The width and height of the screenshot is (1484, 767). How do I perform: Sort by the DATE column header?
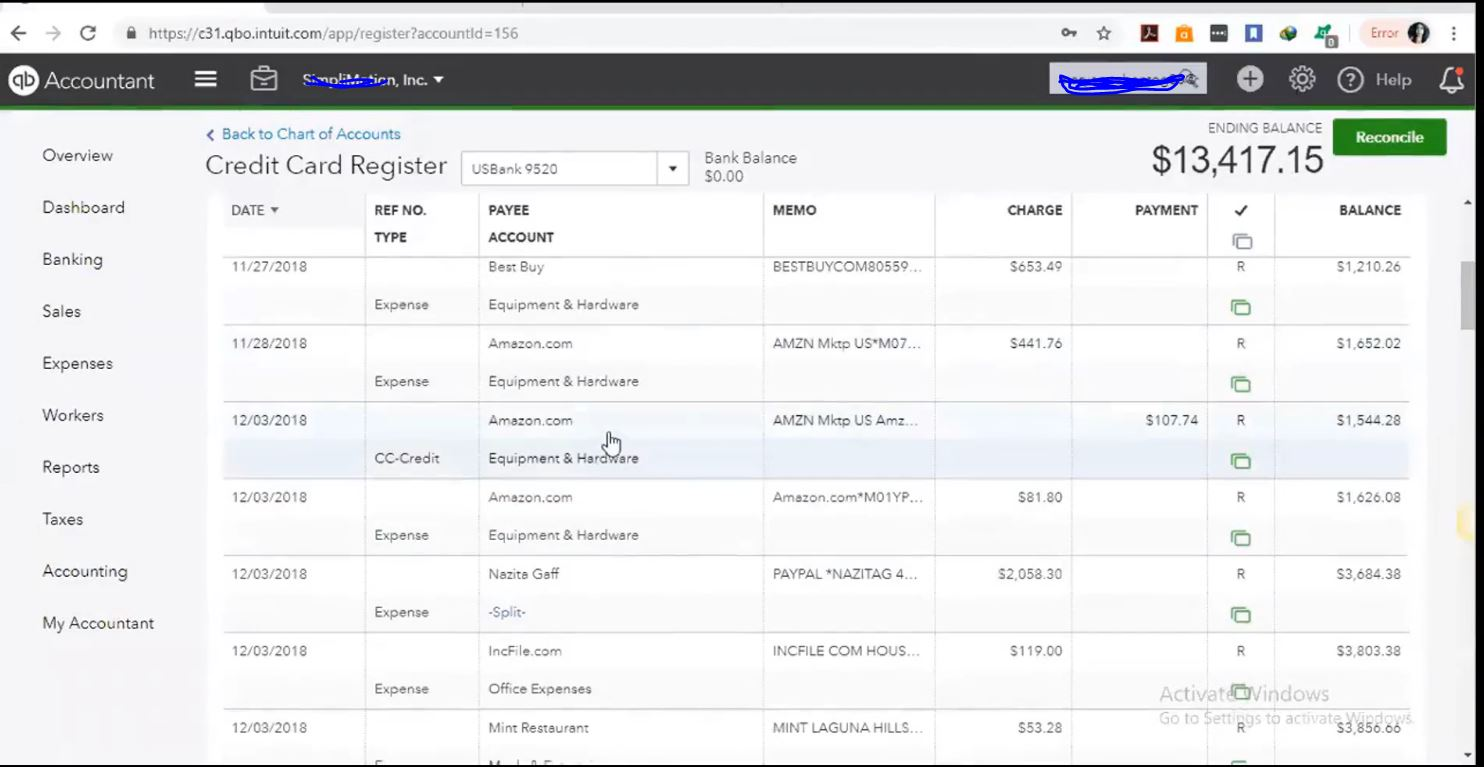click(x=254, y=210)
